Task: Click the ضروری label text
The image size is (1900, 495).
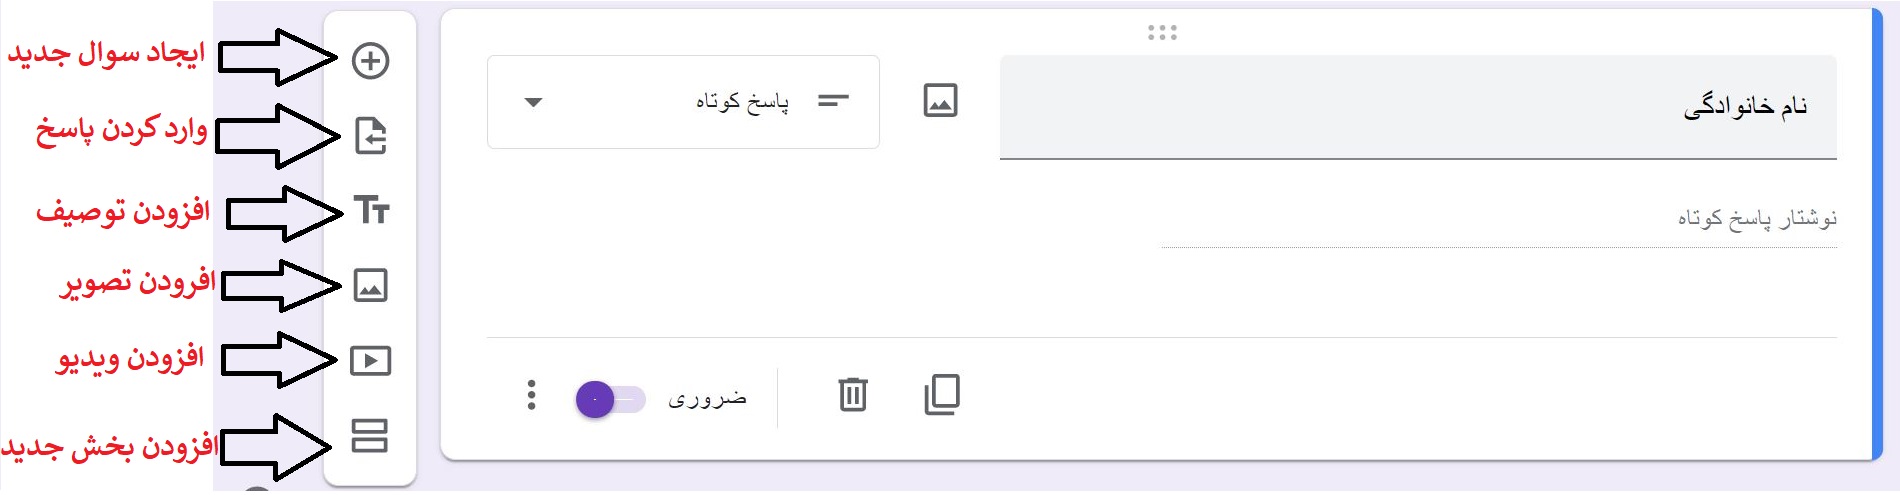Action: pos(707,399)
